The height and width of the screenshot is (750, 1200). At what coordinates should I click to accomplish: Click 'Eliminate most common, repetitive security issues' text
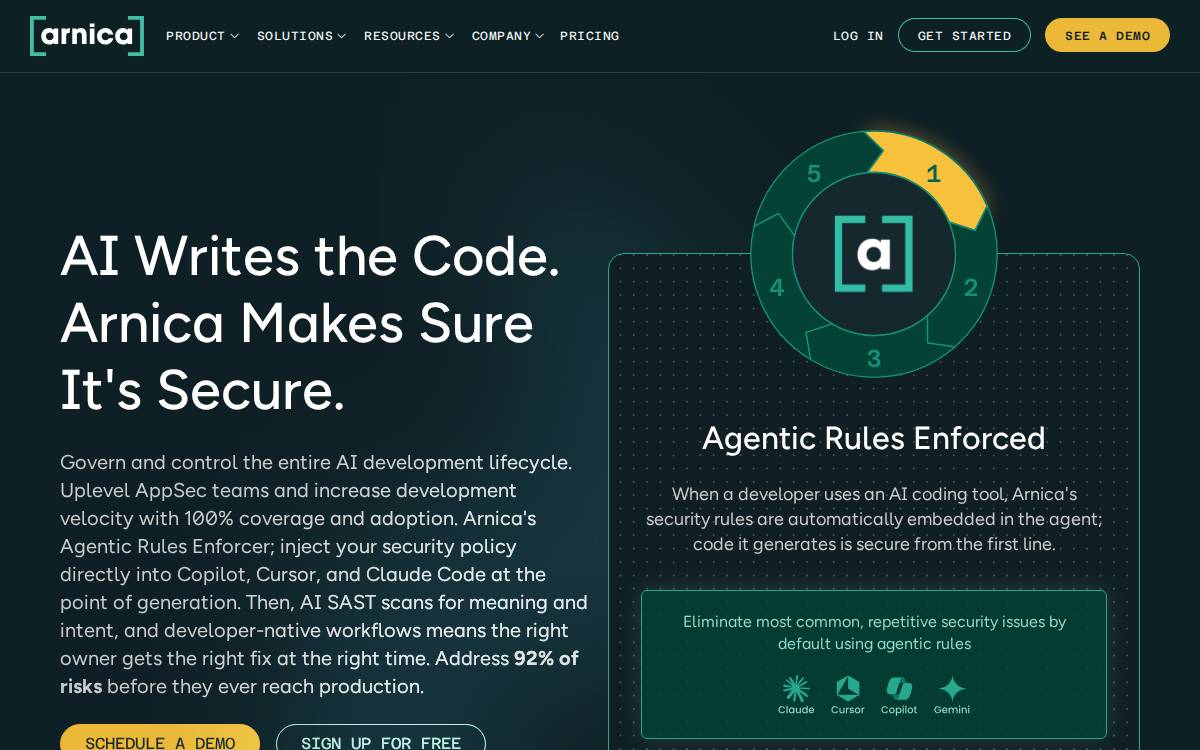874,632
